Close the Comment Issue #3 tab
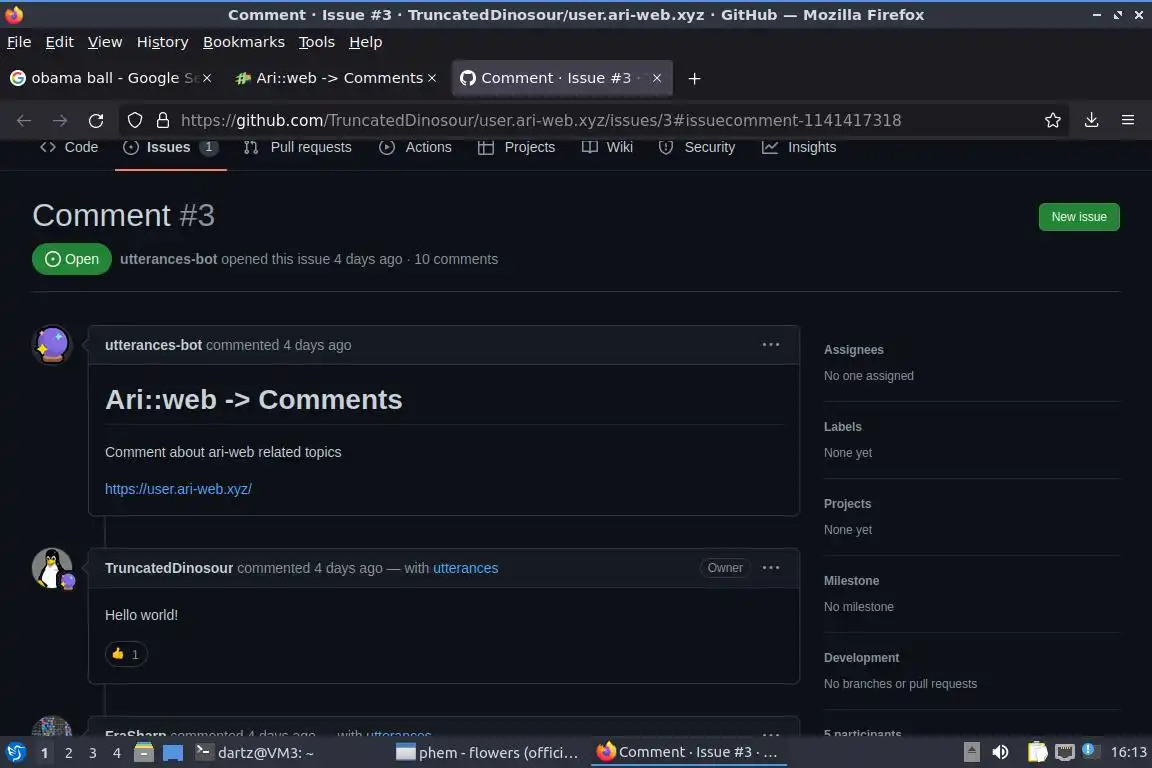 click(657, 78)
